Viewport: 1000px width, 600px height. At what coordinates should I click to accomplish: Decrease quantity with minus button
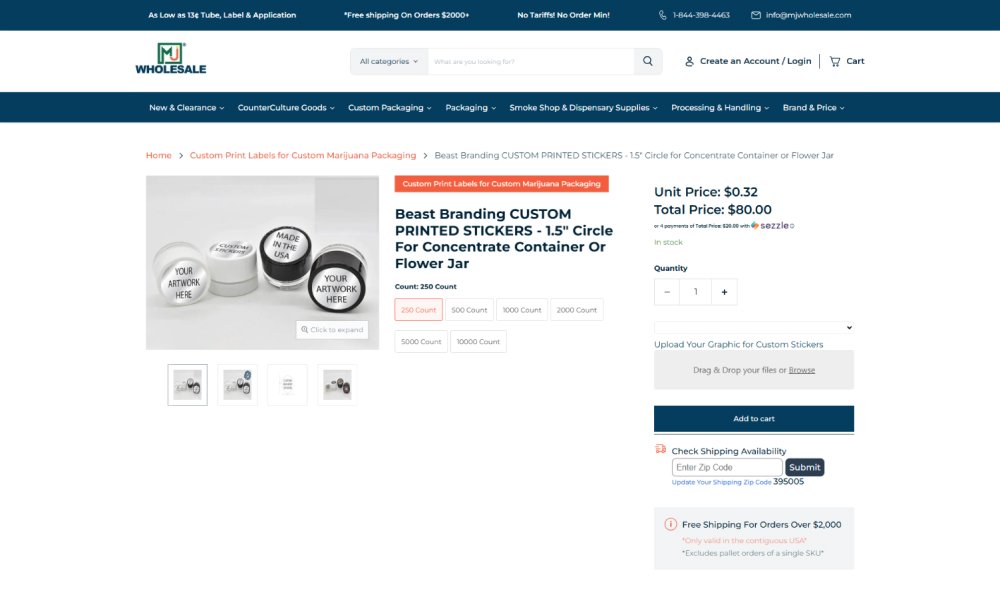pyautogui.click(x=667, y=292)
